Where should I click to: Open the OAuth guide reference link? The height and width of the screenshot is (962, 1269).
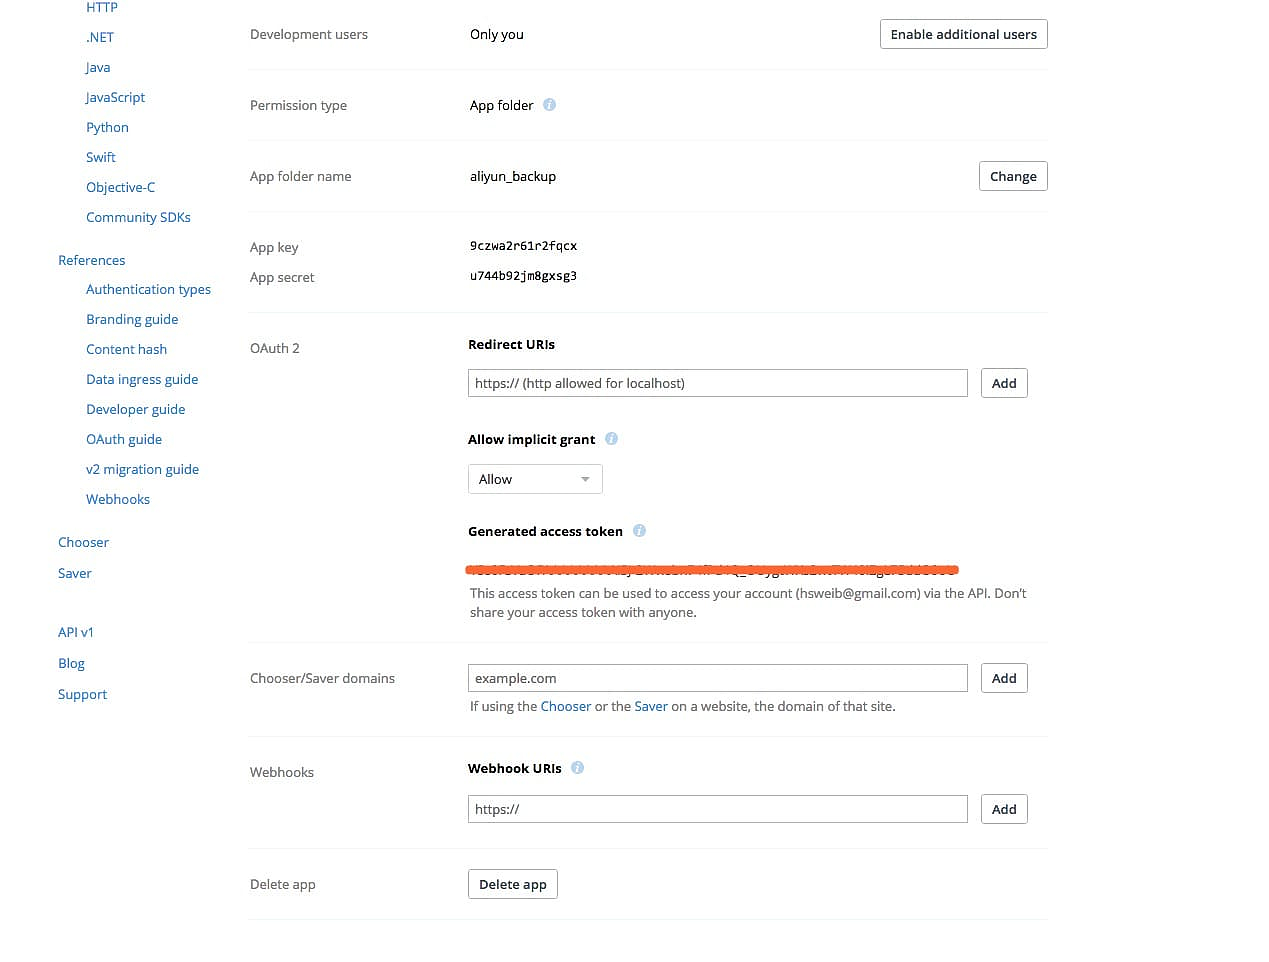[124, 439]
